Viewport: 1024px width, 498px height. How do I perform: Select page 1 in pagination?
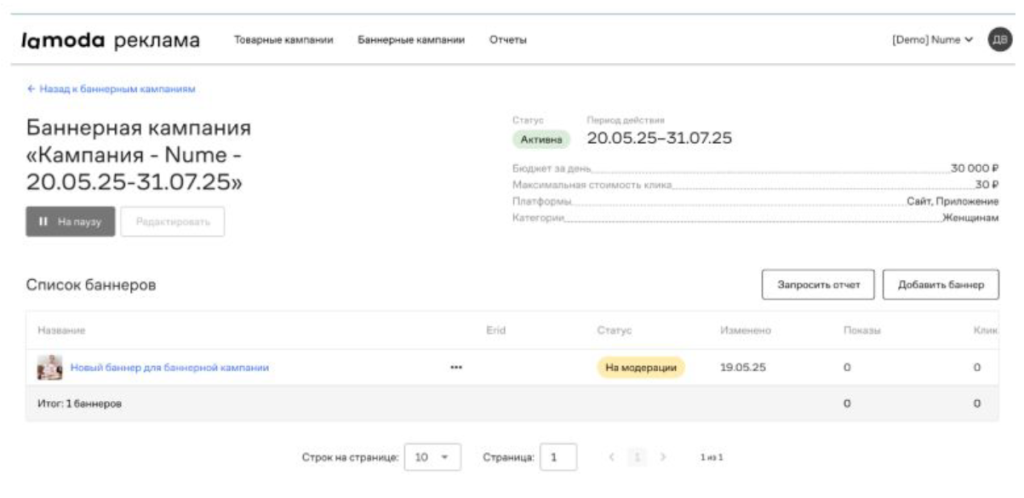pos(637,457)
